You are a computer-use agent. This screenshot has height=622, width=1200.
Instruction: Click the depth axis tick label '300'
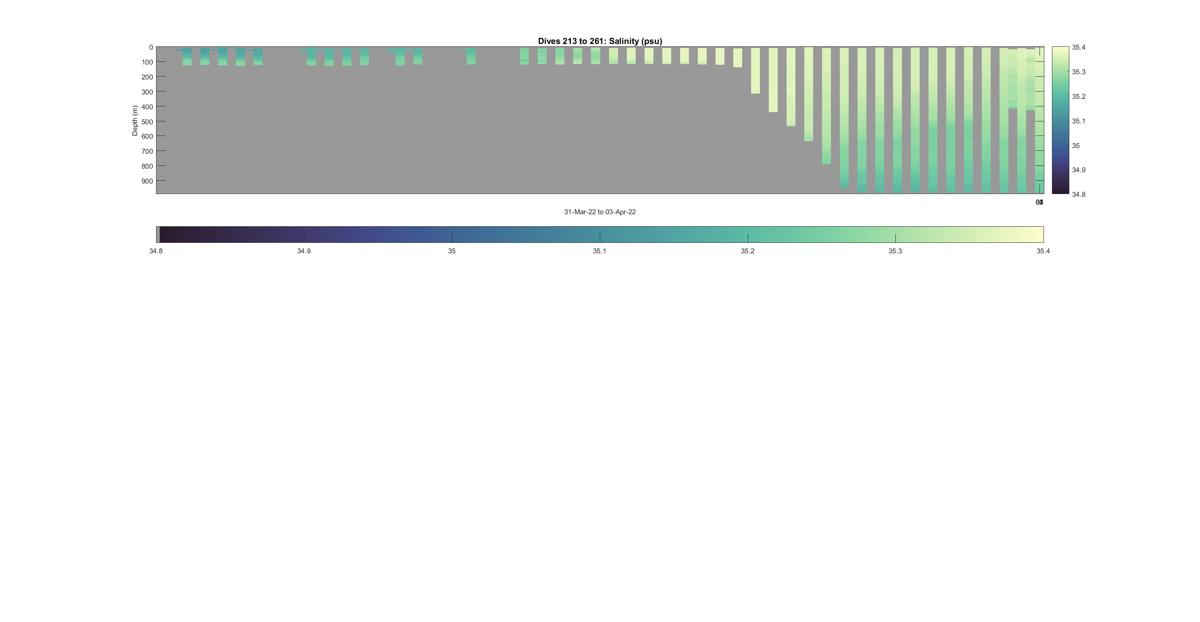(147, 92)
